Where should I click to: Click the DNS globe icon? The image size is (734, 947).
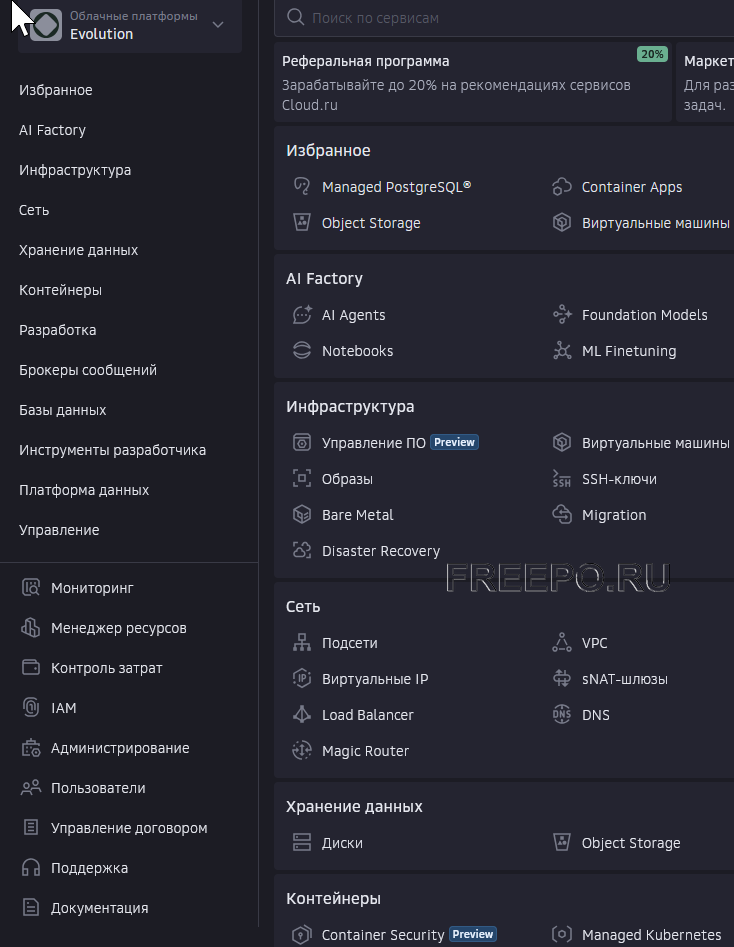562,714
